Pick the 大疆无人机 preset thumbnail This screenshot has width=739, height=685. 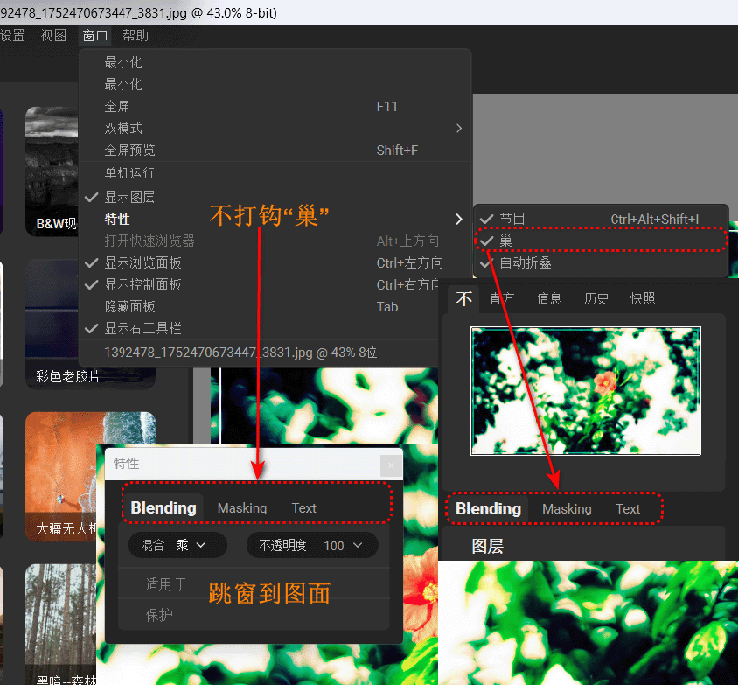click(90, 476)
